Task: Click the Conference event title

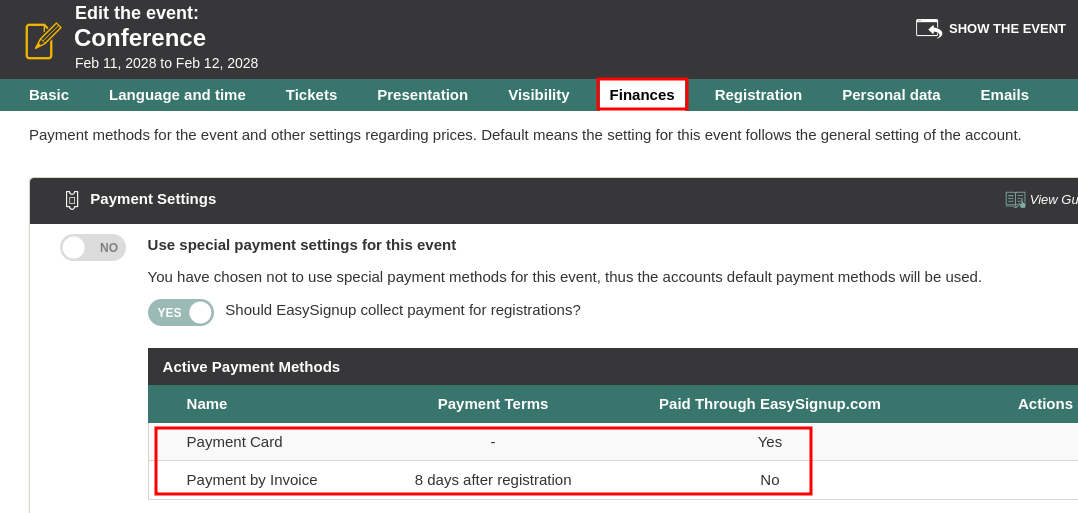Action: [x=140, y=38]
